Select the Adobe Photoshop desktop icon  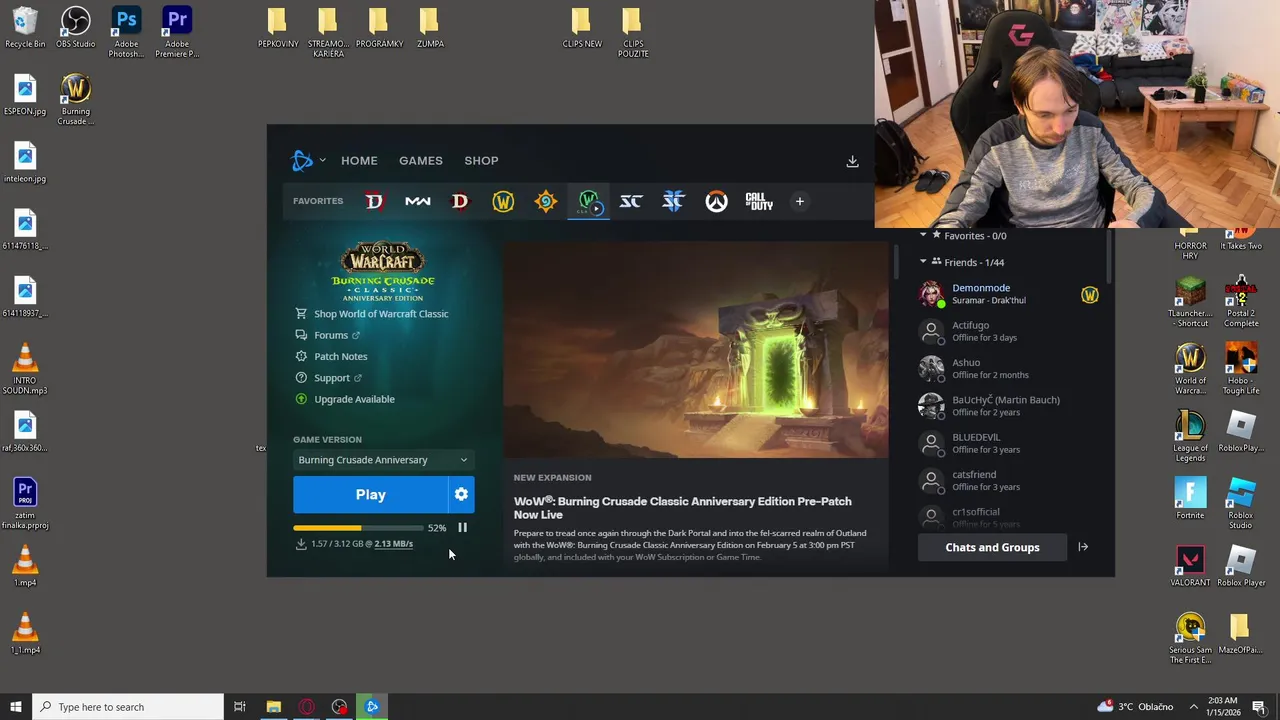126,32
